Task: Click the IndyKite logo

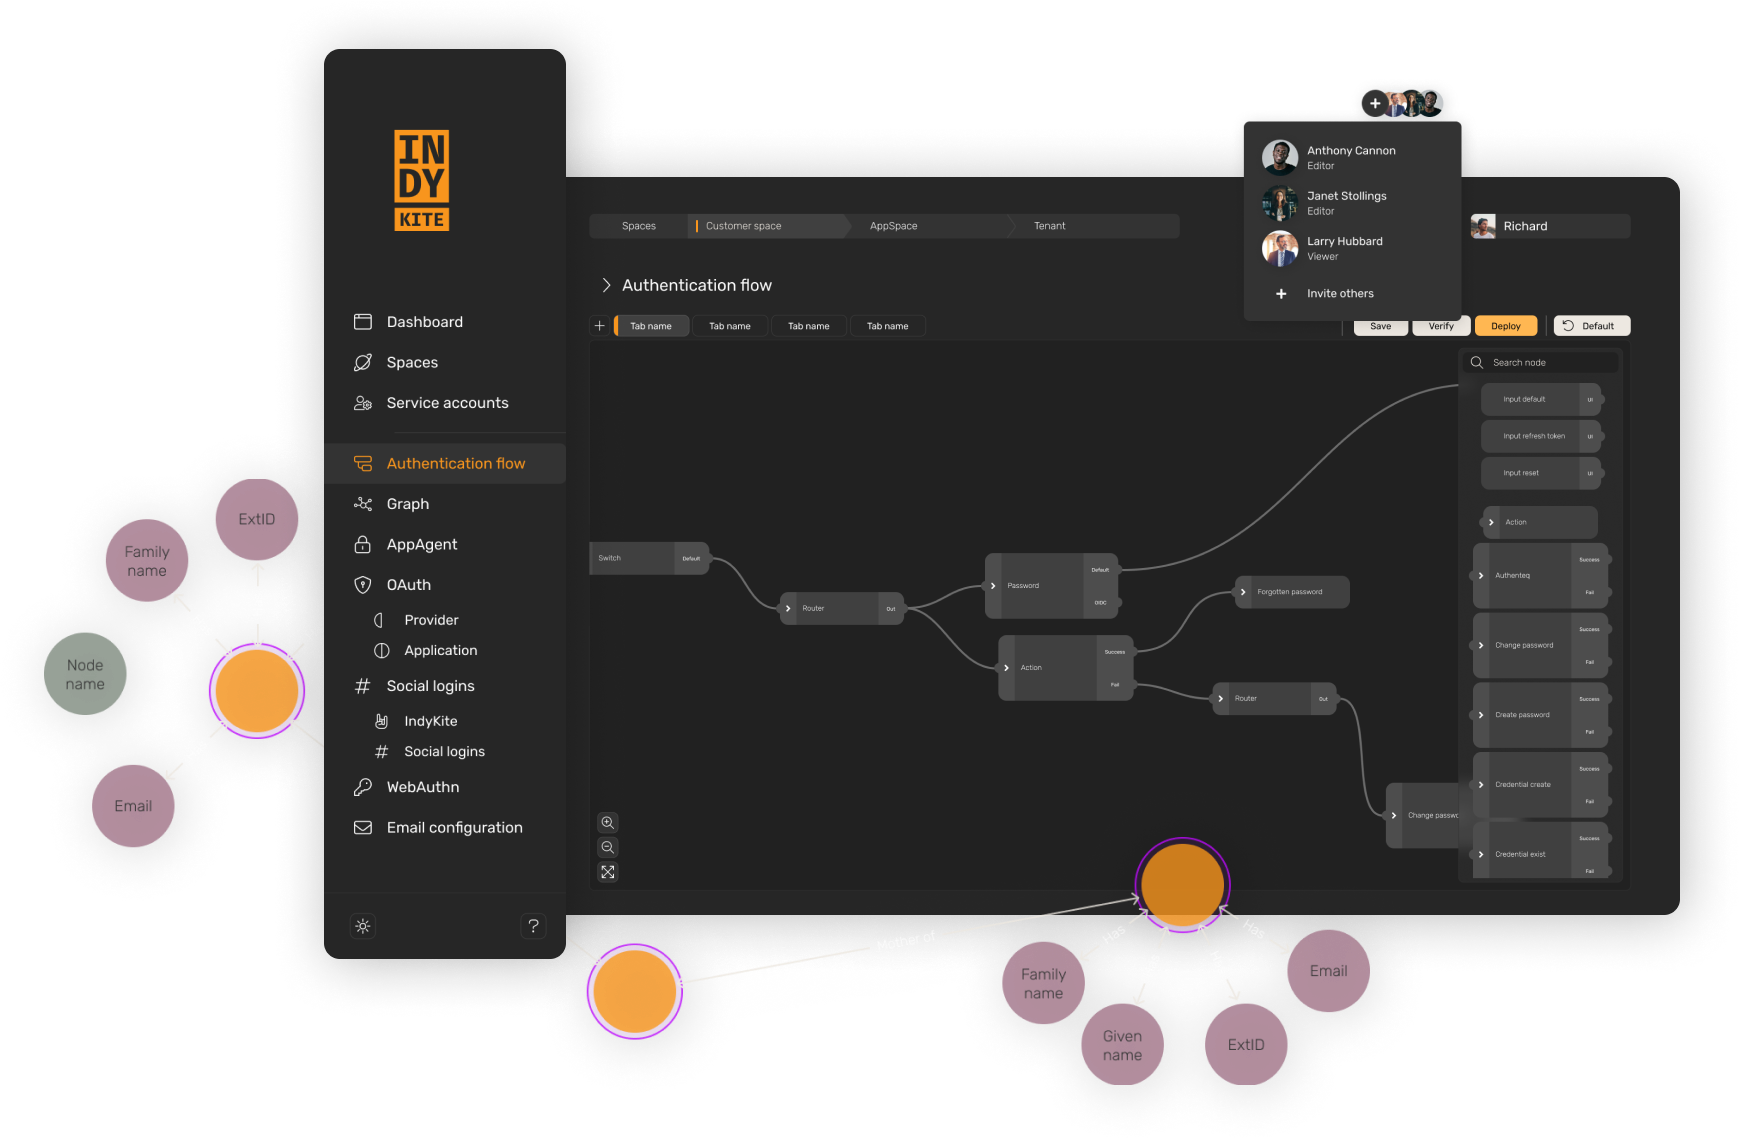Action: (x=422, y=181)
